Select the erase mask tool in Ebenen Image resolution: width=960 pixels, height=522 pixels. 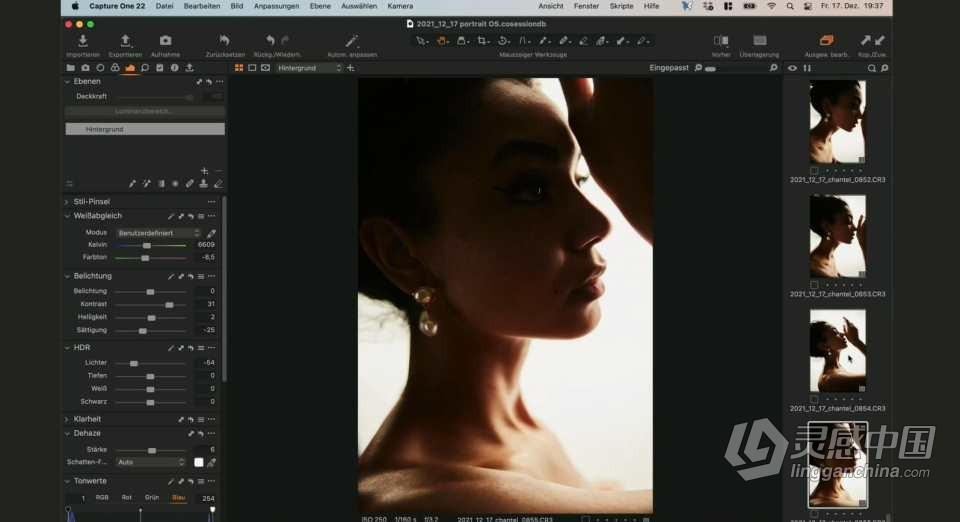click(218, 184)
